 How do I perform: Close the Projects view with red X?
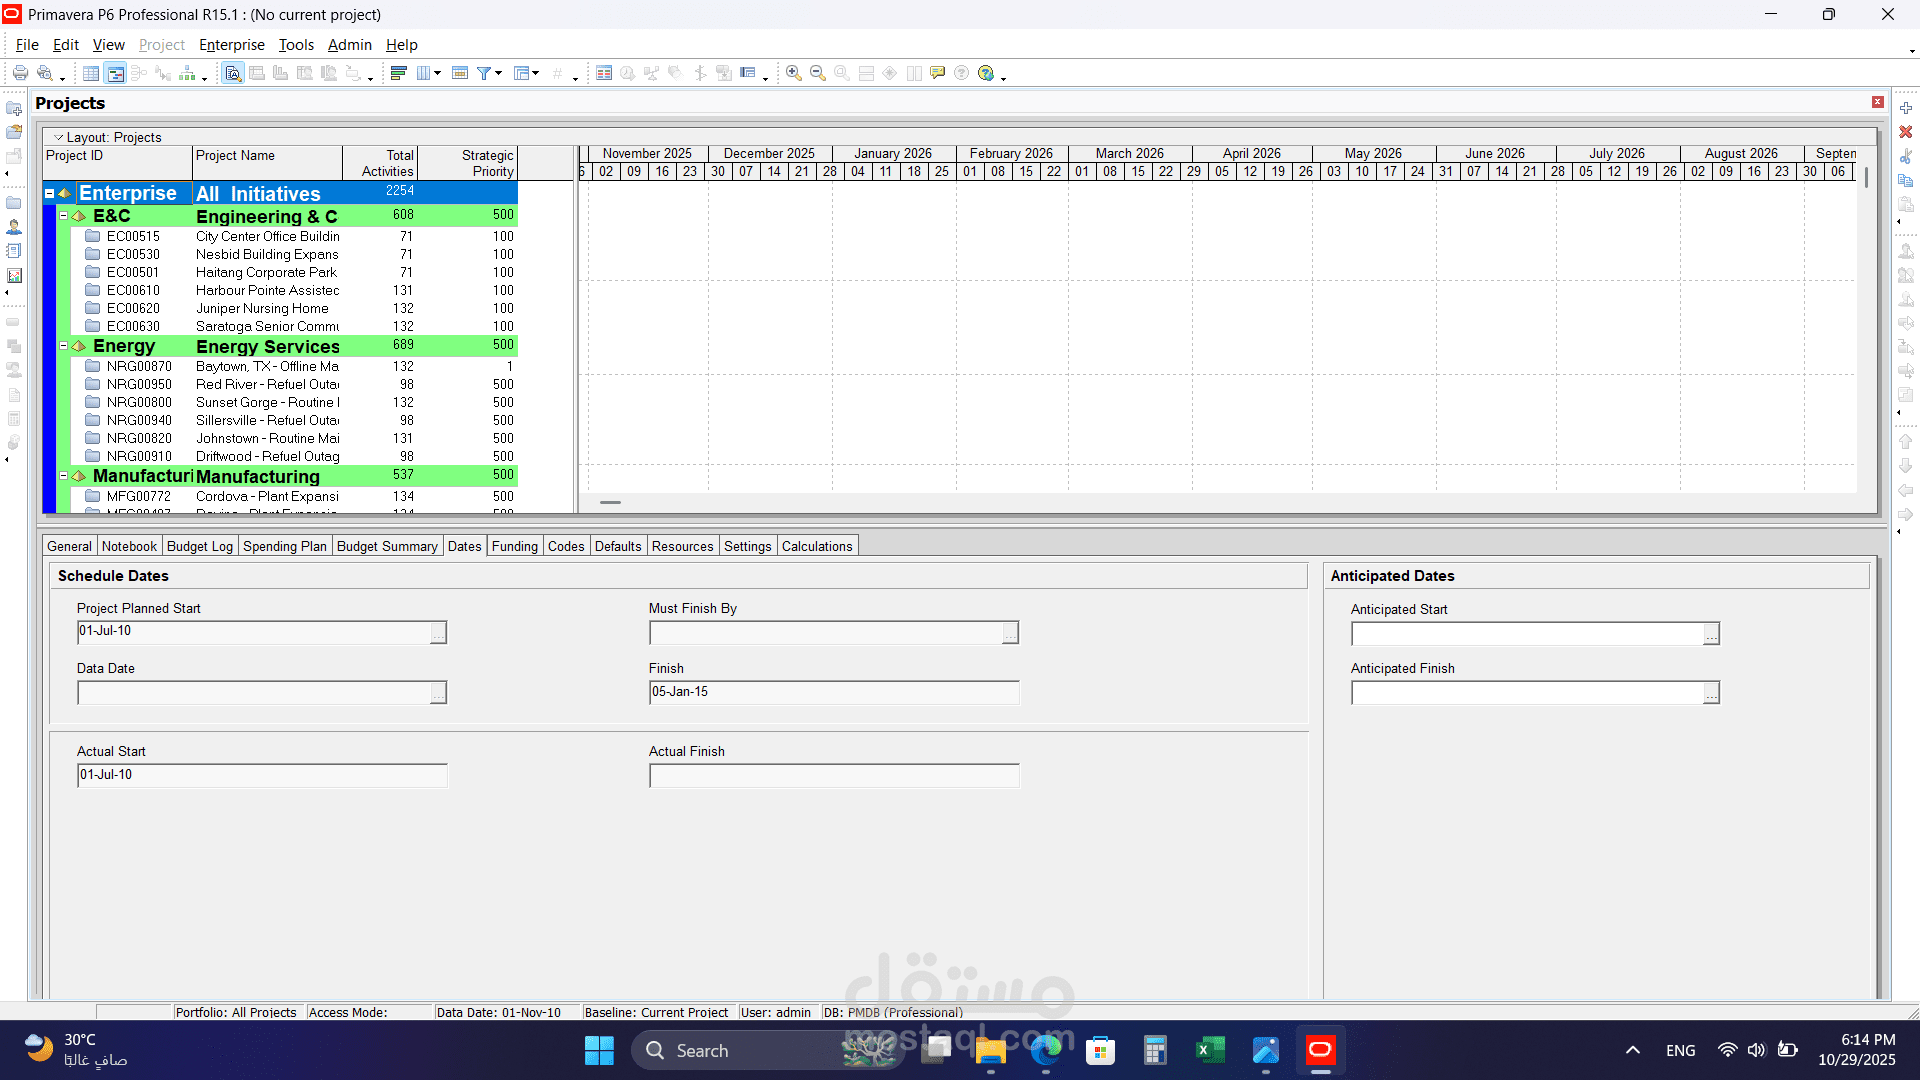point(1878,102)
